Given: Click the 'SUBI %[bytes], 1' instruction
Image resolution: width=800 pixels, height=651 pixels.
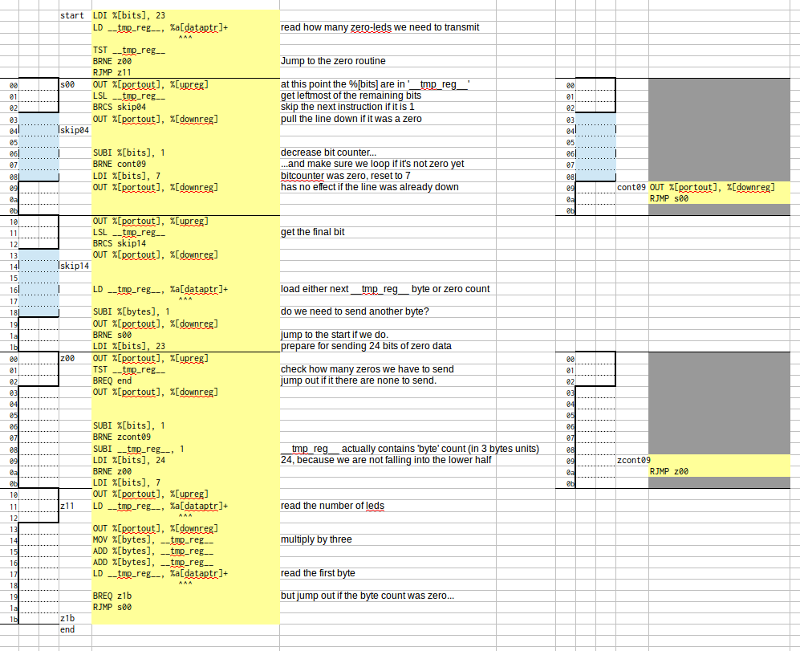Looking at the screenshot, I should point(132,312).
